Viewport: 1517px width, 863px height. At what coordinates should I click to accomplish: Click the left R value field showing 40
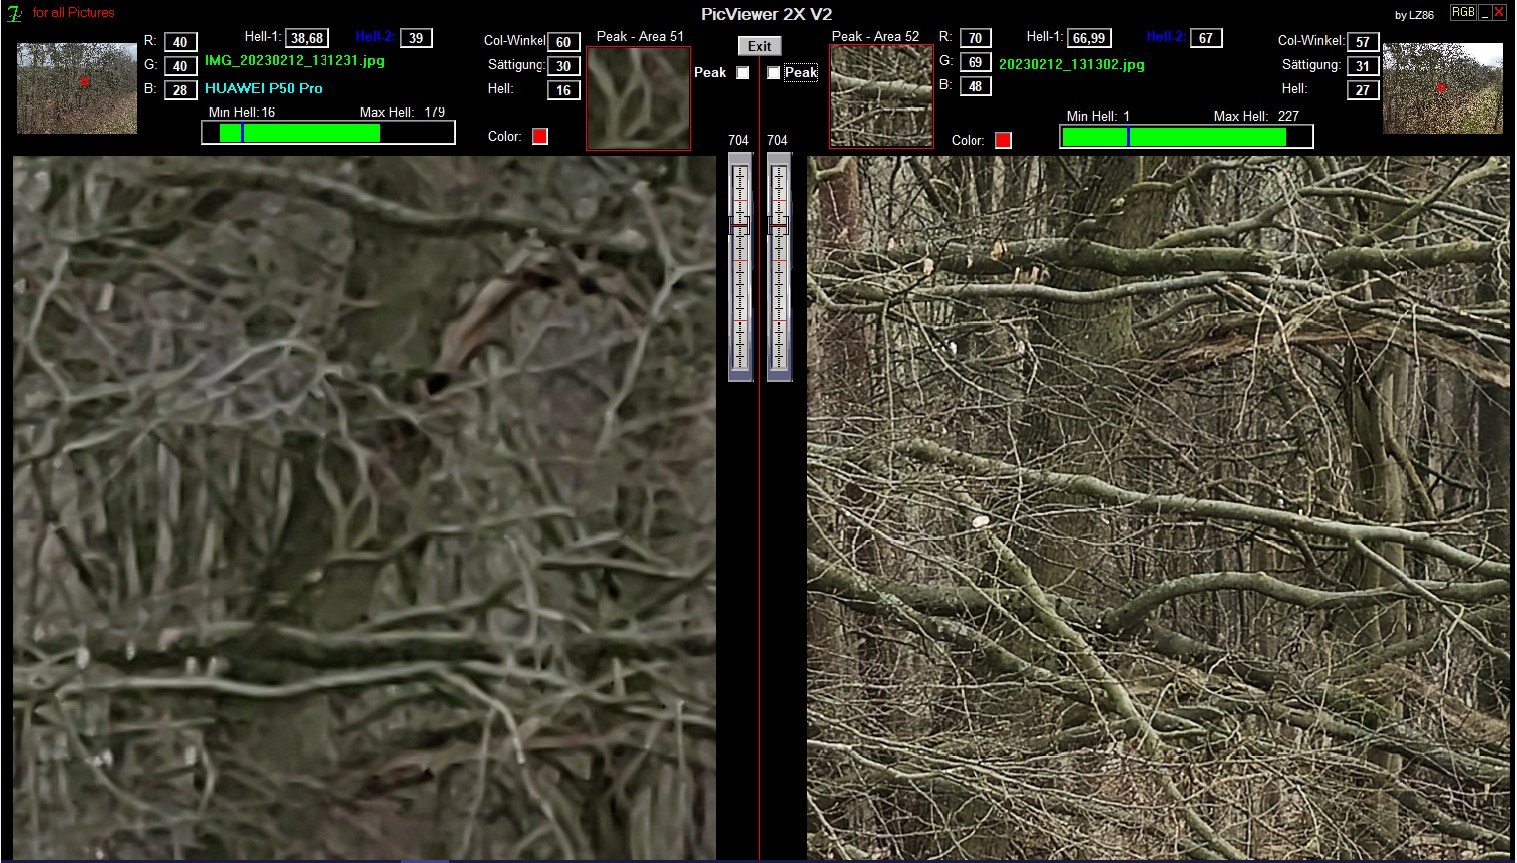point(180,42)
